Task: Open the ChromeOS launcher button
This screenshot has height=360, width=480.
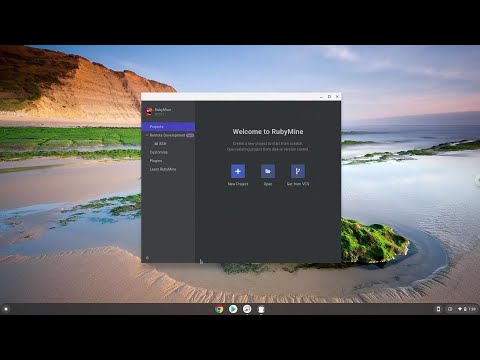Action: [6, 309]
